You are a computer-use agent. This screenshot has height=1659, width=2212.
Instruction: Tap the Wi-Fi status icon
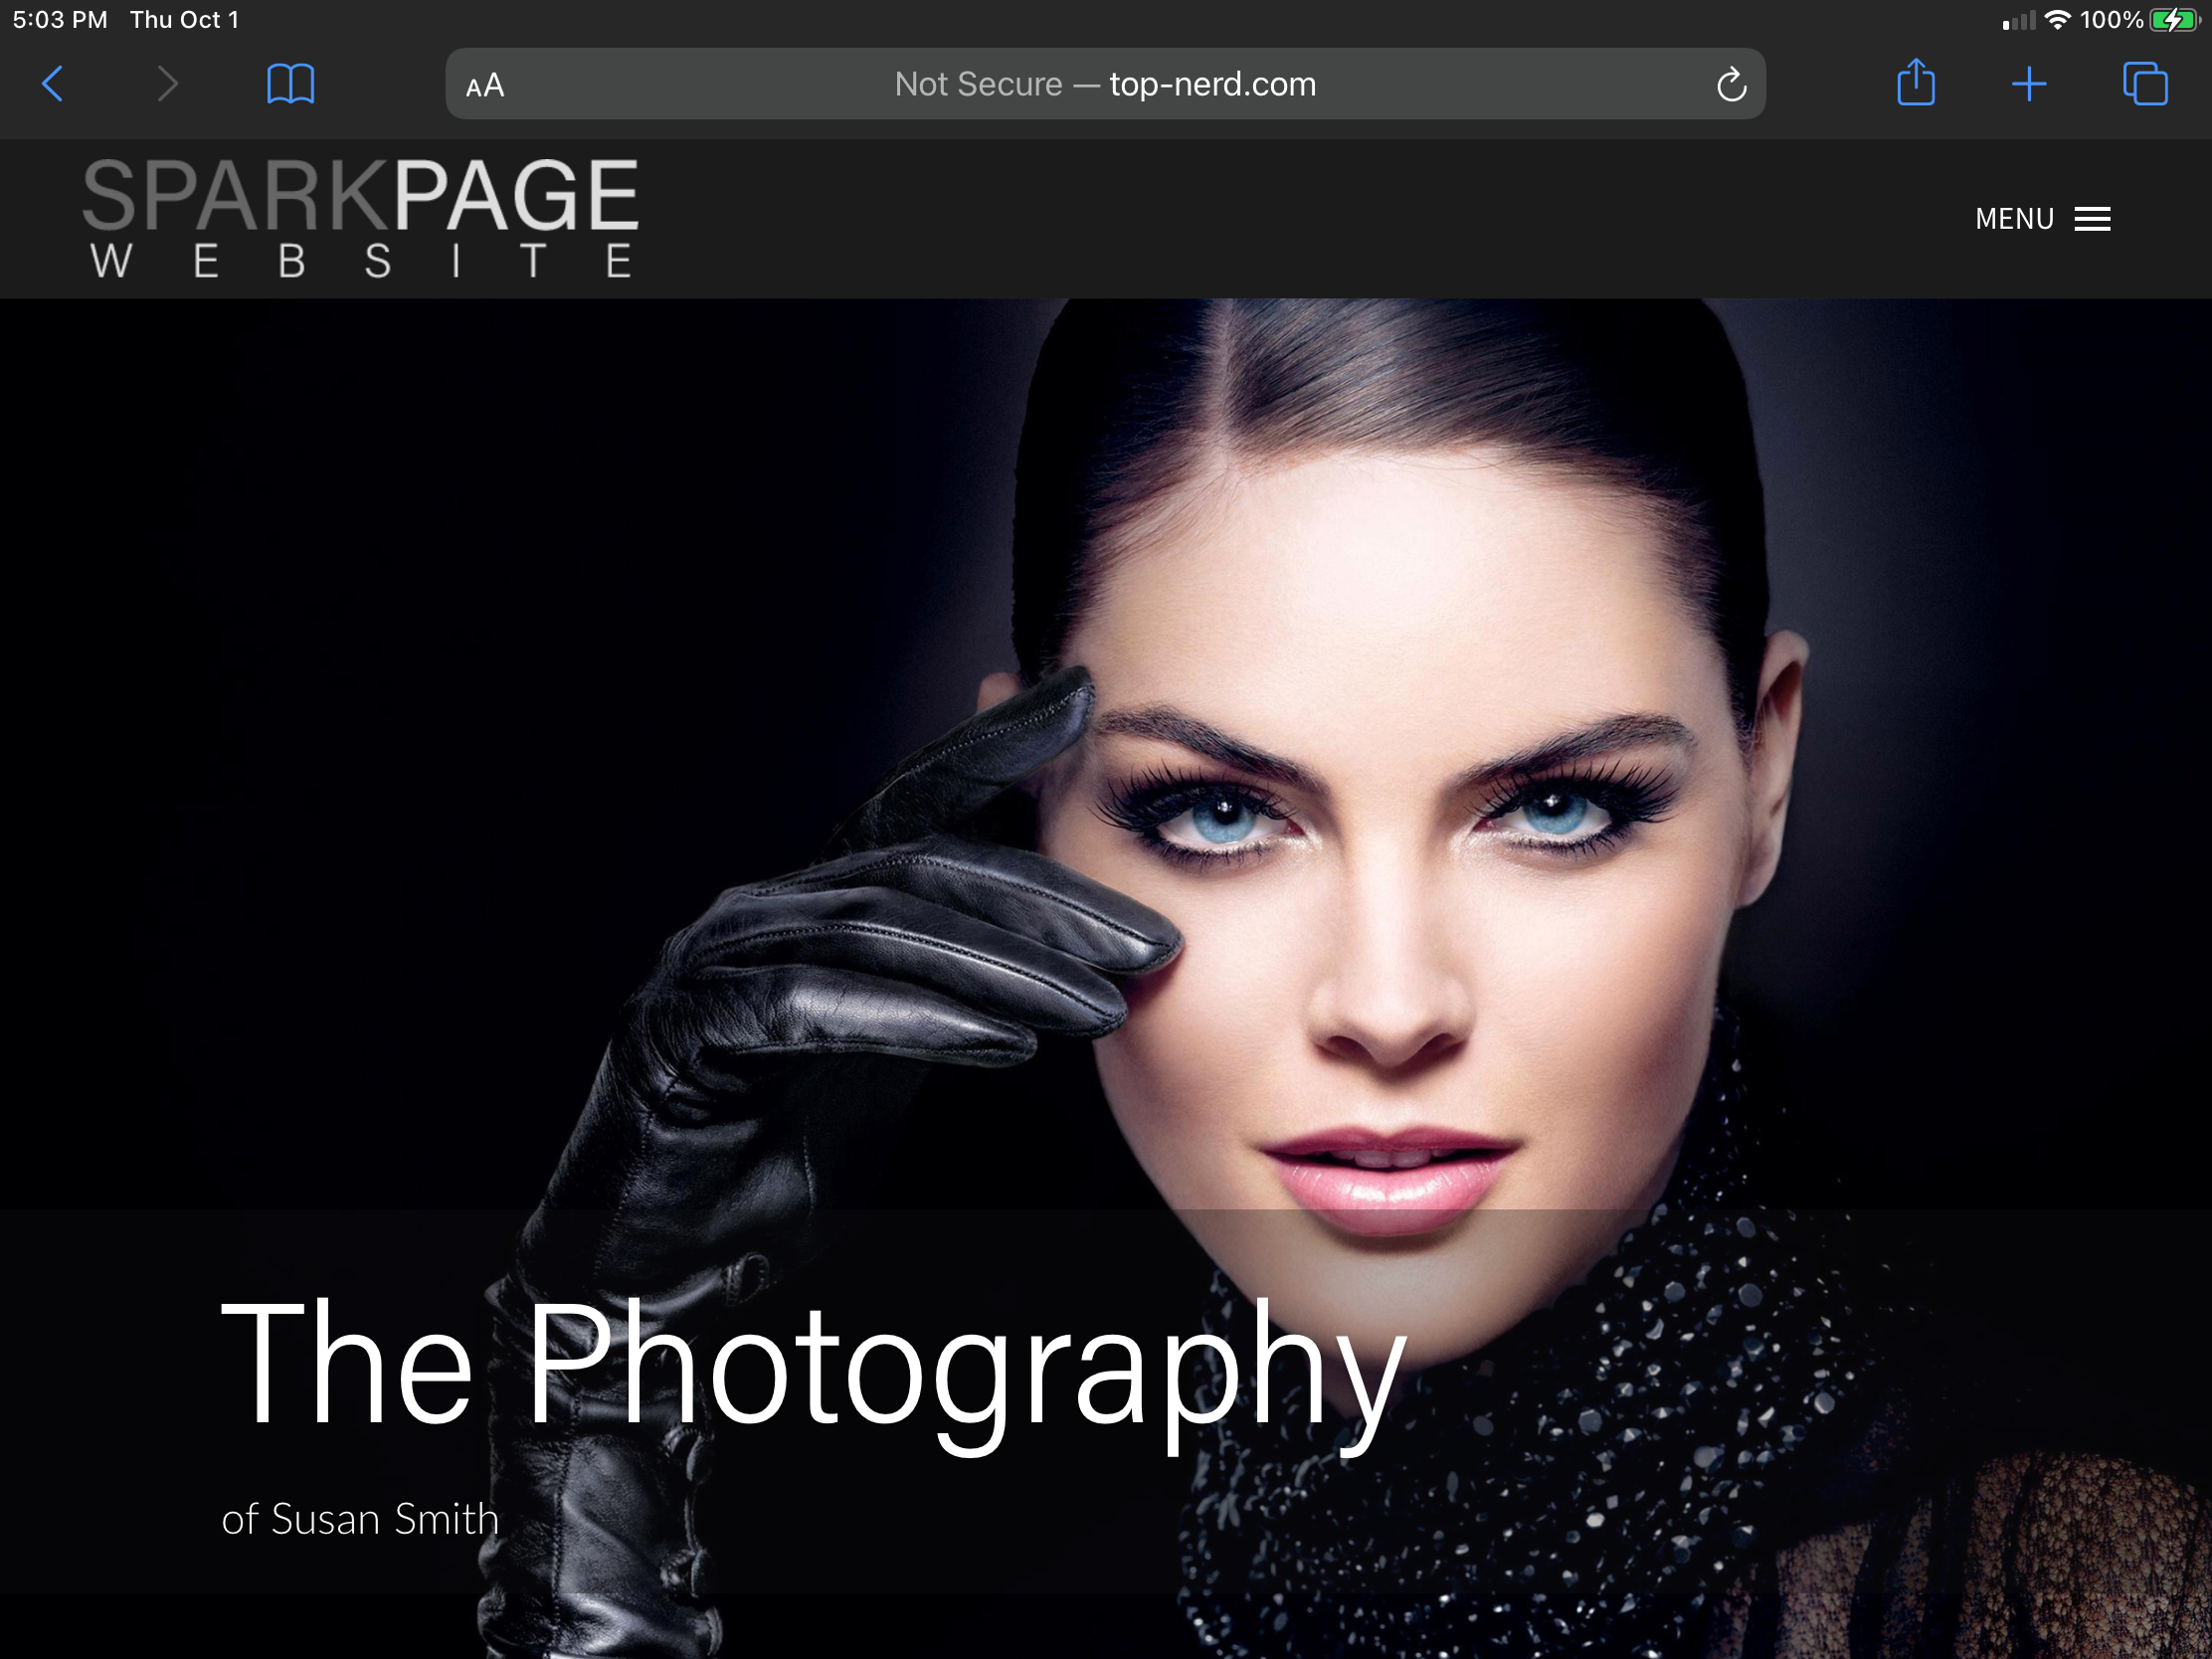click(2057, 20)
